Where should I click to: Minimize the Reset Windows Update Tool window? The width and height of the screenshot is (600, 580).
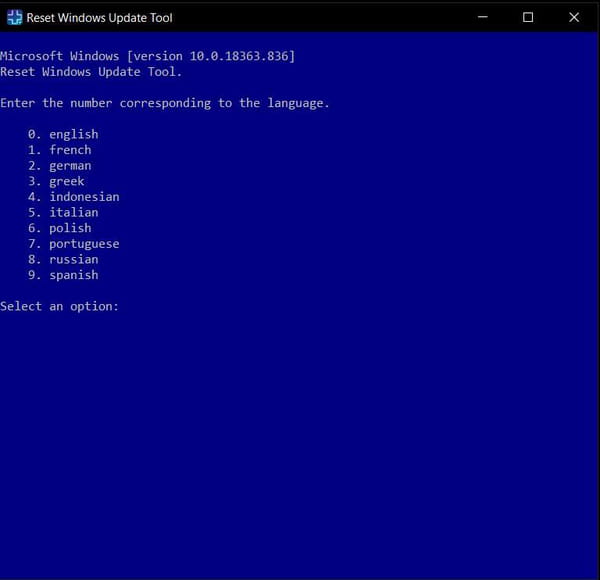tap(483, 17)
